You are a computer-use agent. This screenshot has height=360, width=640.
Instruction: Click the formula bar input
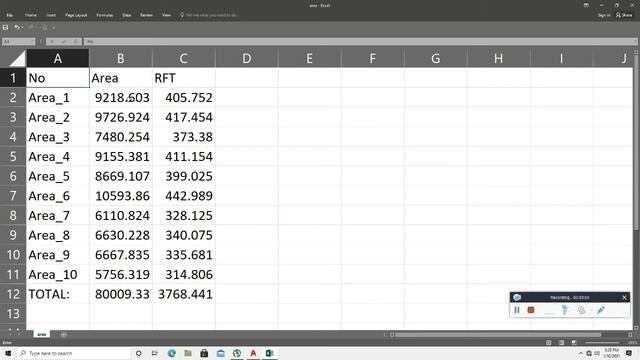359,41
